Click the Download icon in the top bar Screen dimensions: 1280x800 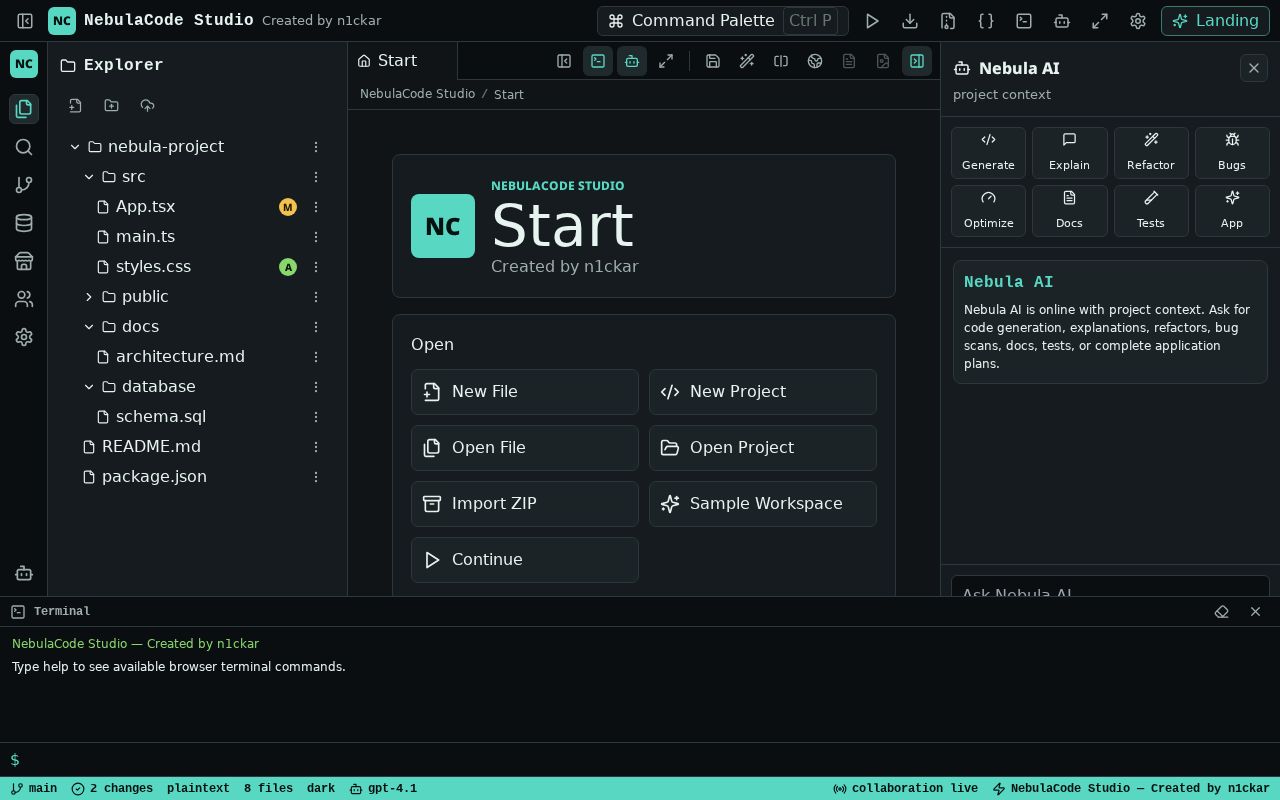coord(910,21)
